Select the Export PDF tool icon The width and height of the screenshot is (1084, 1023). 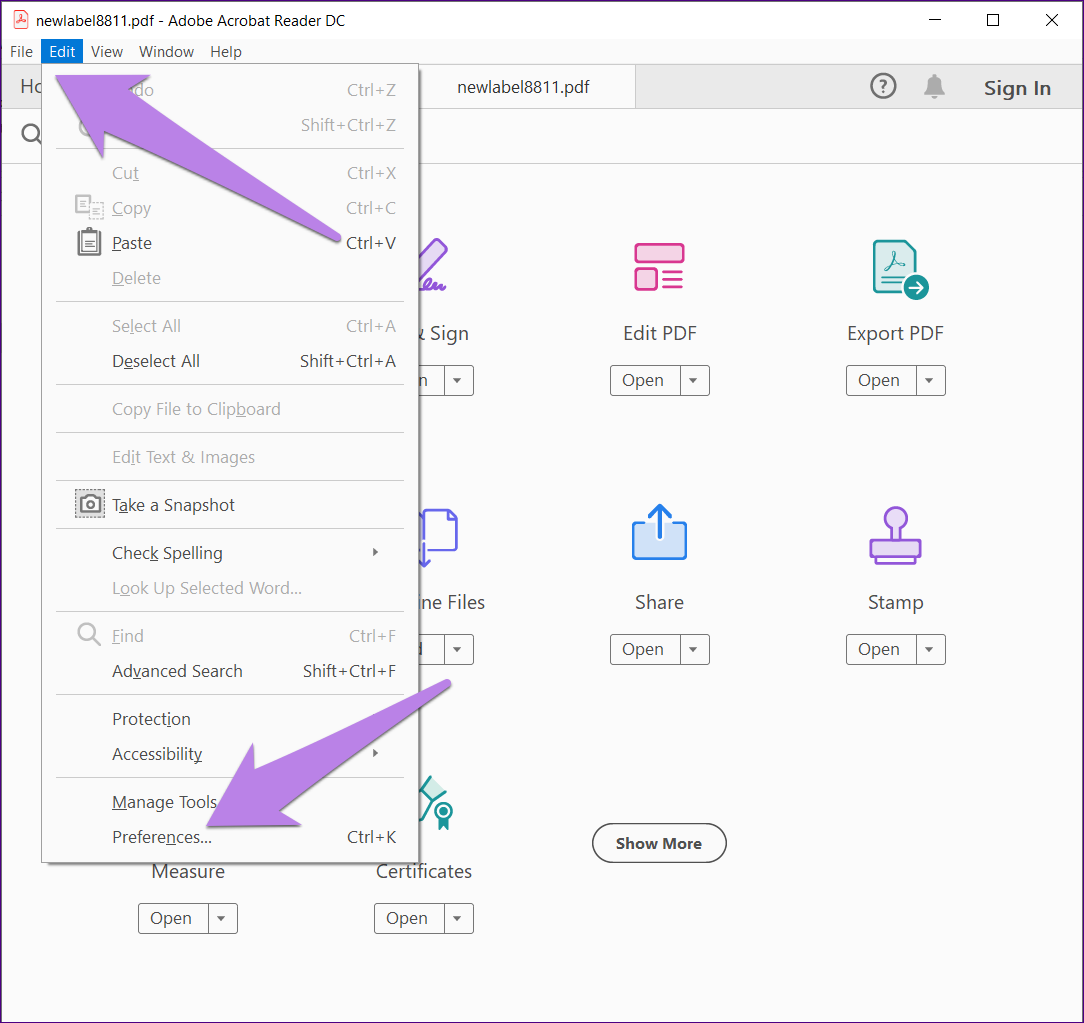(895, 267)
